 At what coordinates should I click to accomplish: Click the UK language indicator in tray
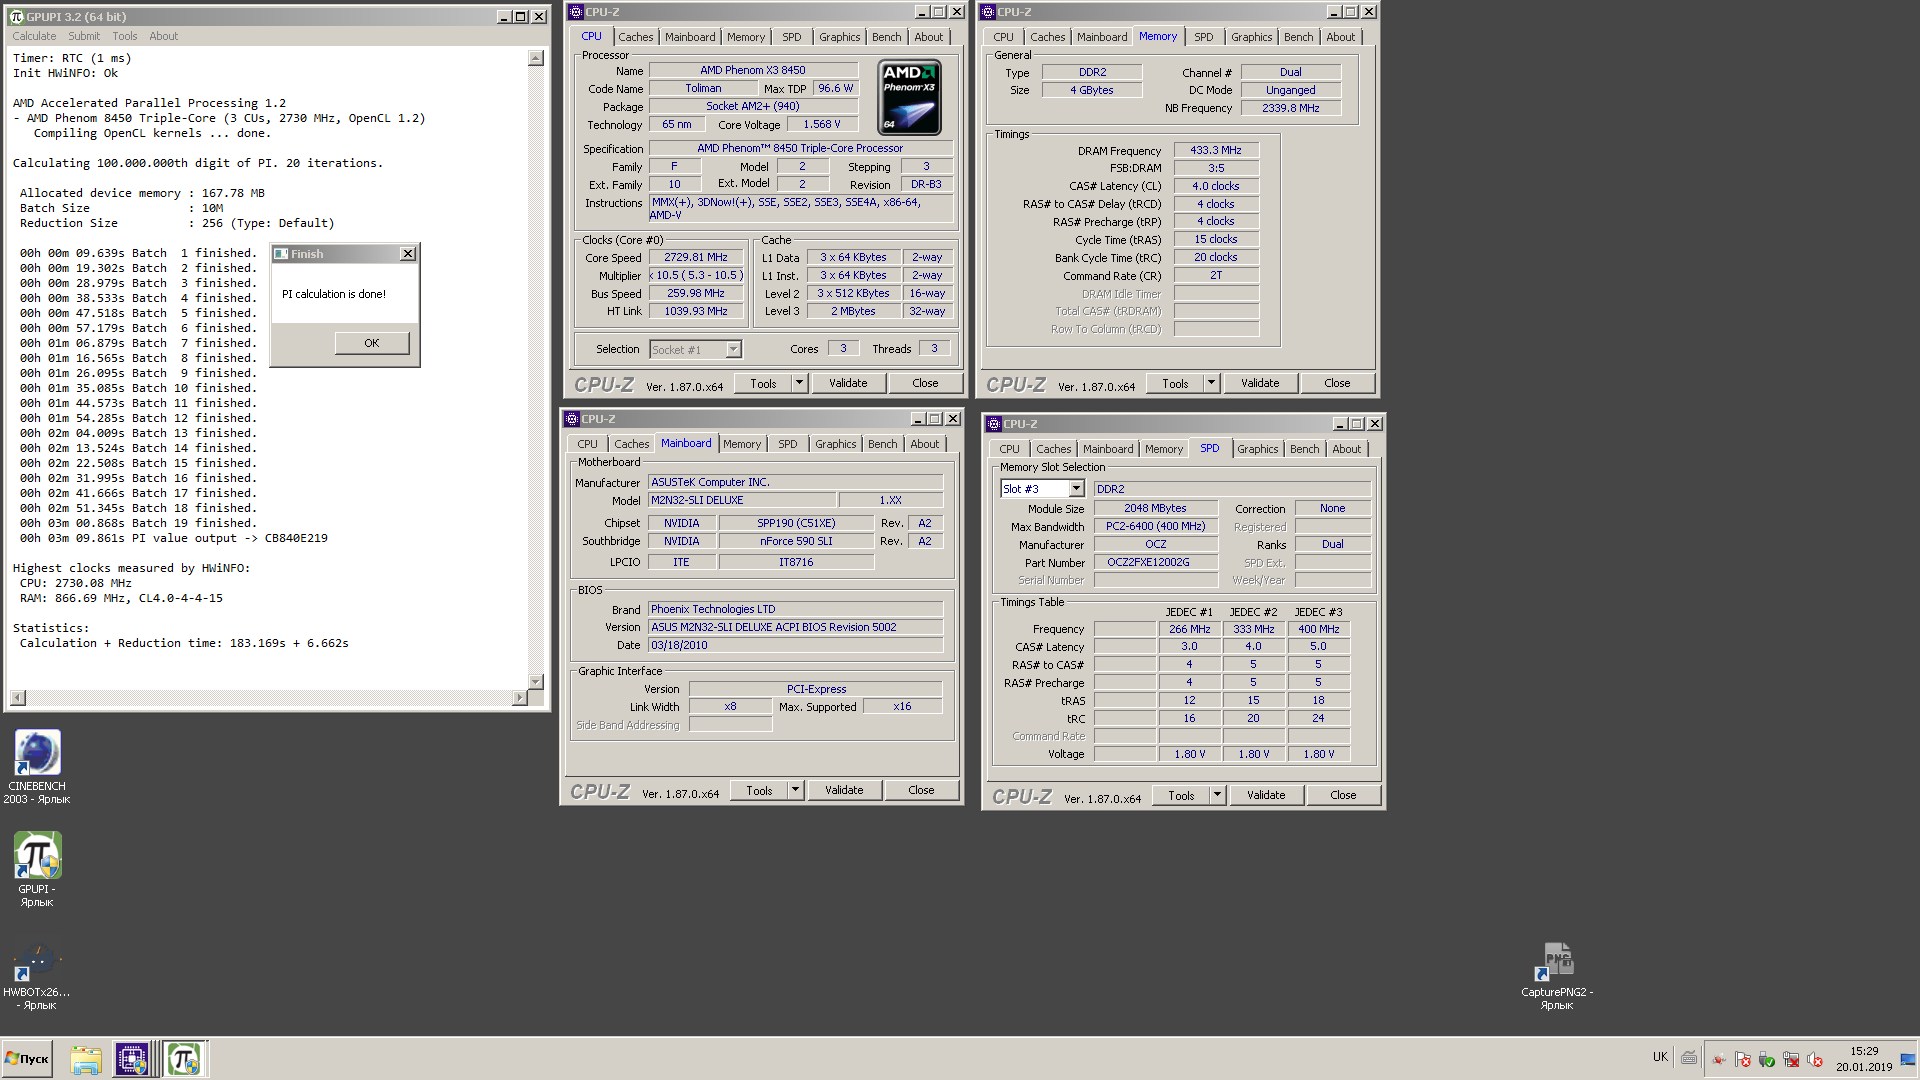1660,1057
